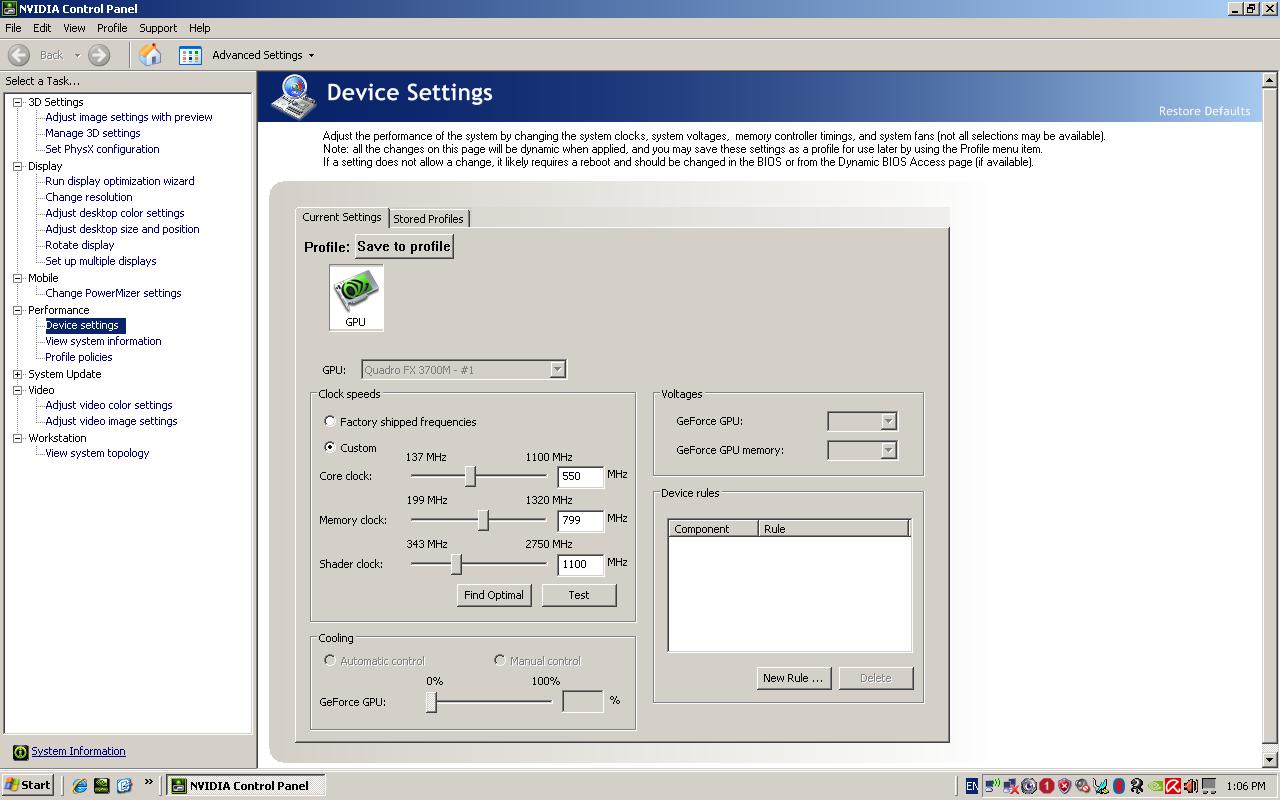Select Factory shipped frequencies option

(330, 422)
